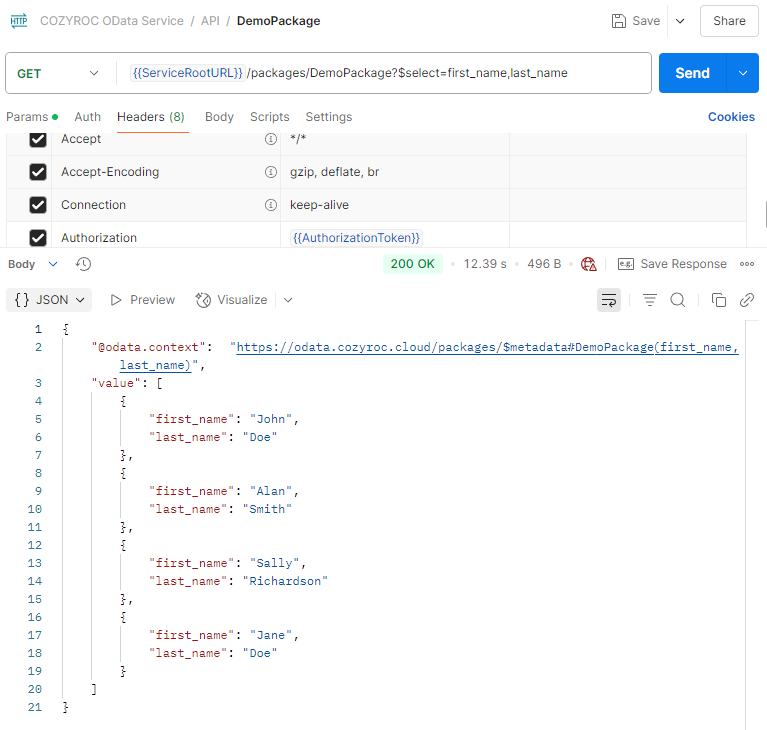
Task: Toggle the wrap lines icon
Action: [608, 300]
